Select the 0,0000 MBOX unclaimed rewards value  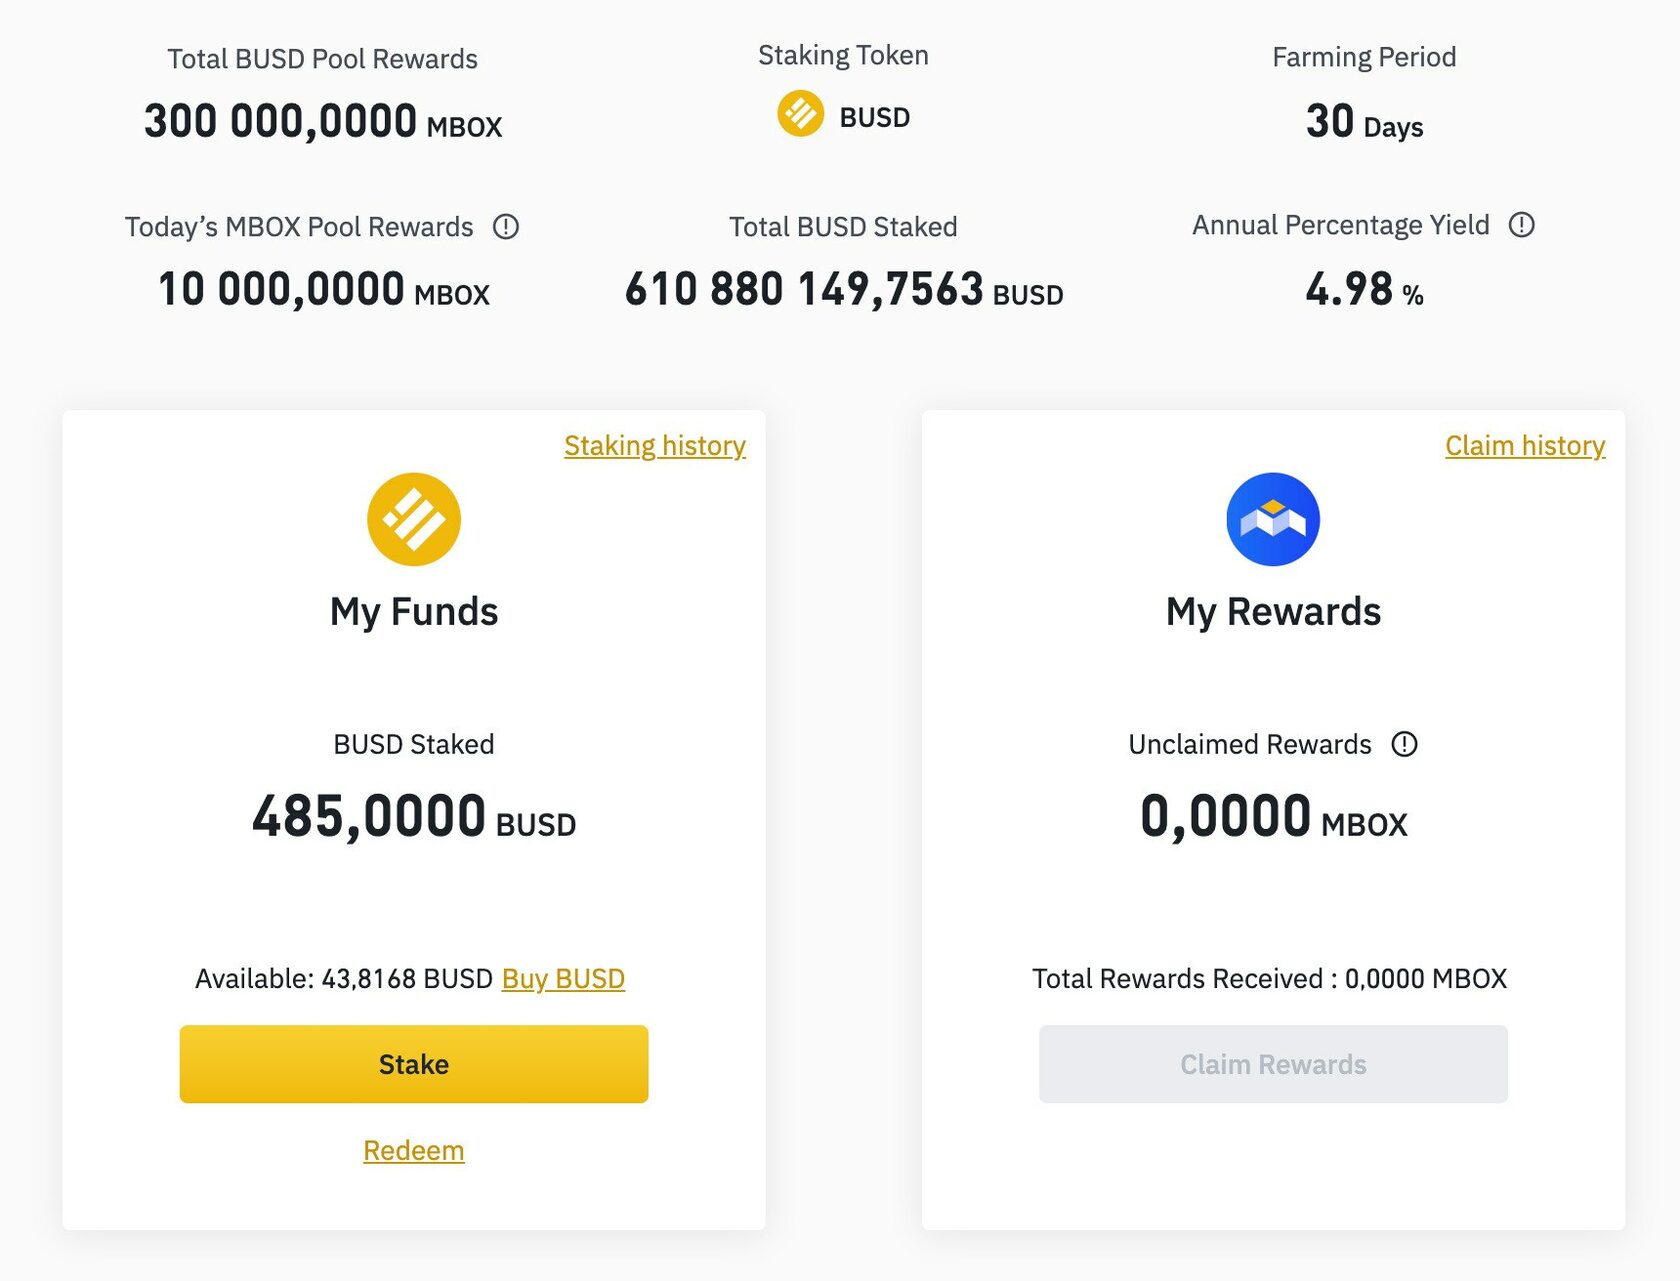[1273, 817]
